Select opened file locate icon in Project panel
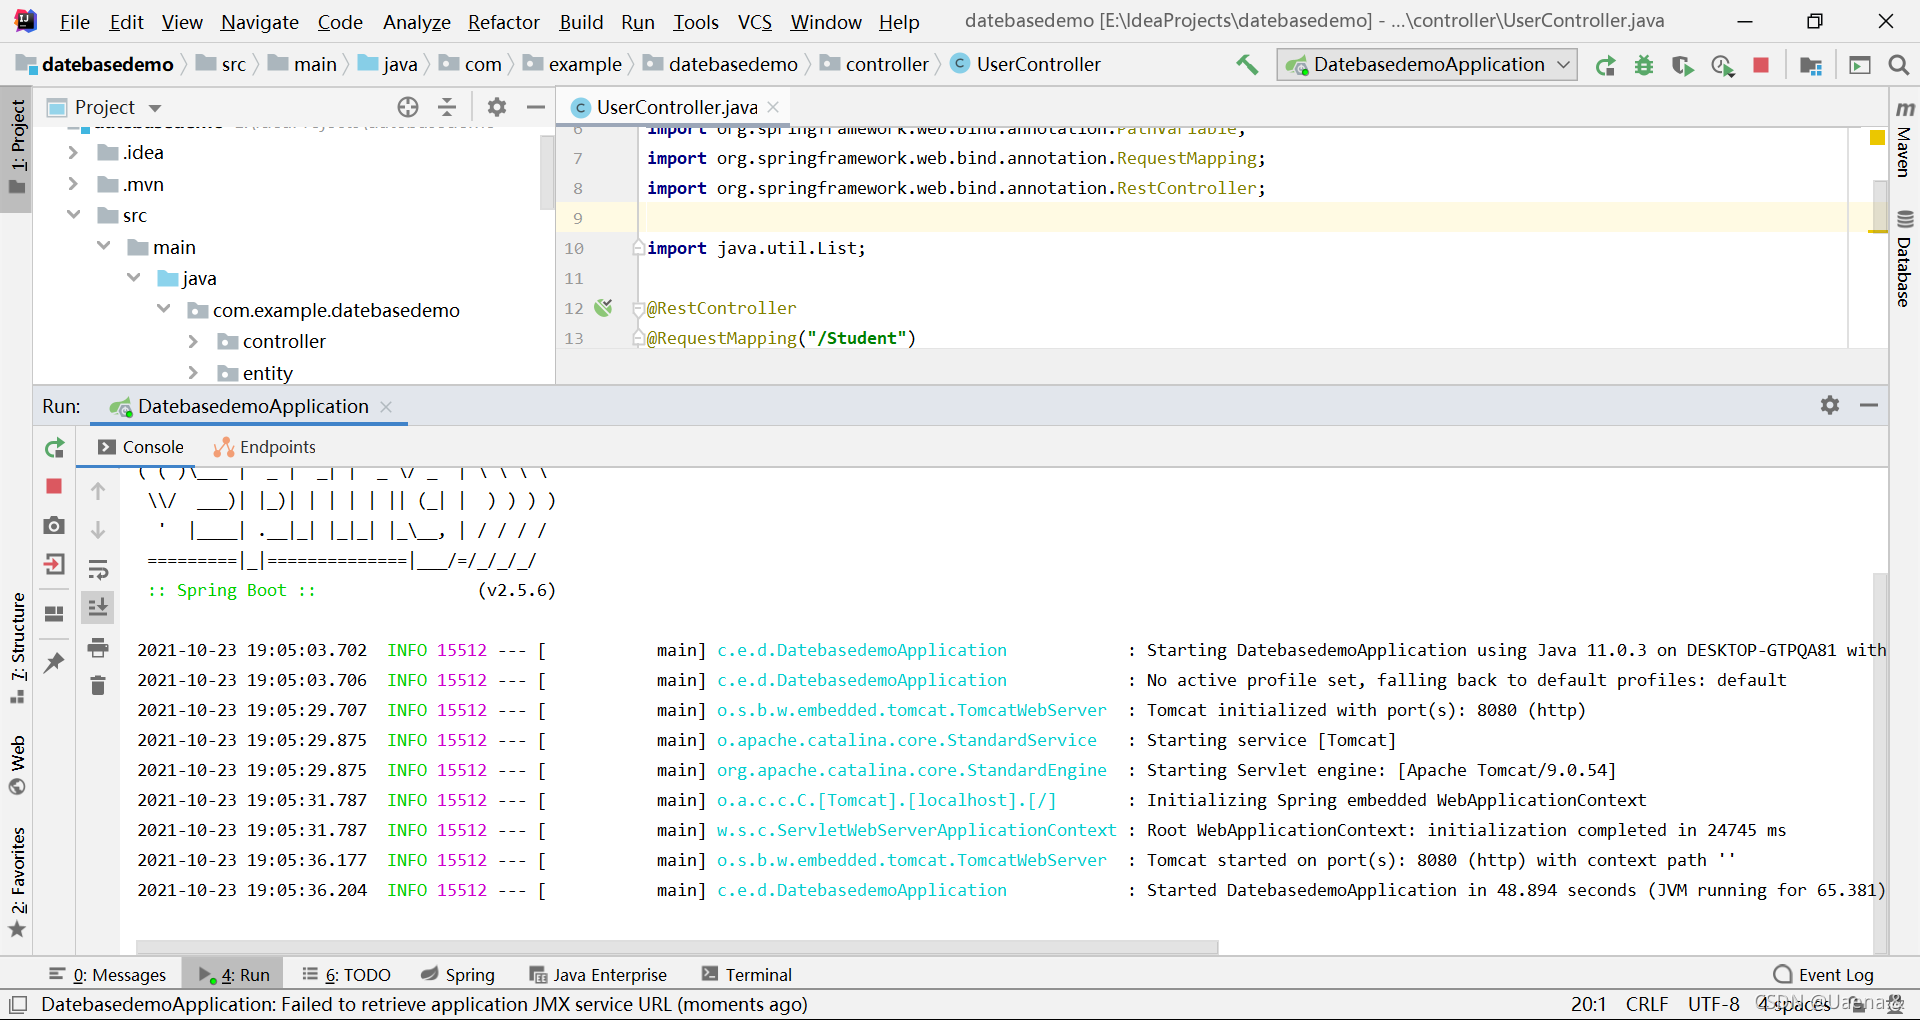Viewport: 1920px width, 1020px height. (x=407, y=107)
